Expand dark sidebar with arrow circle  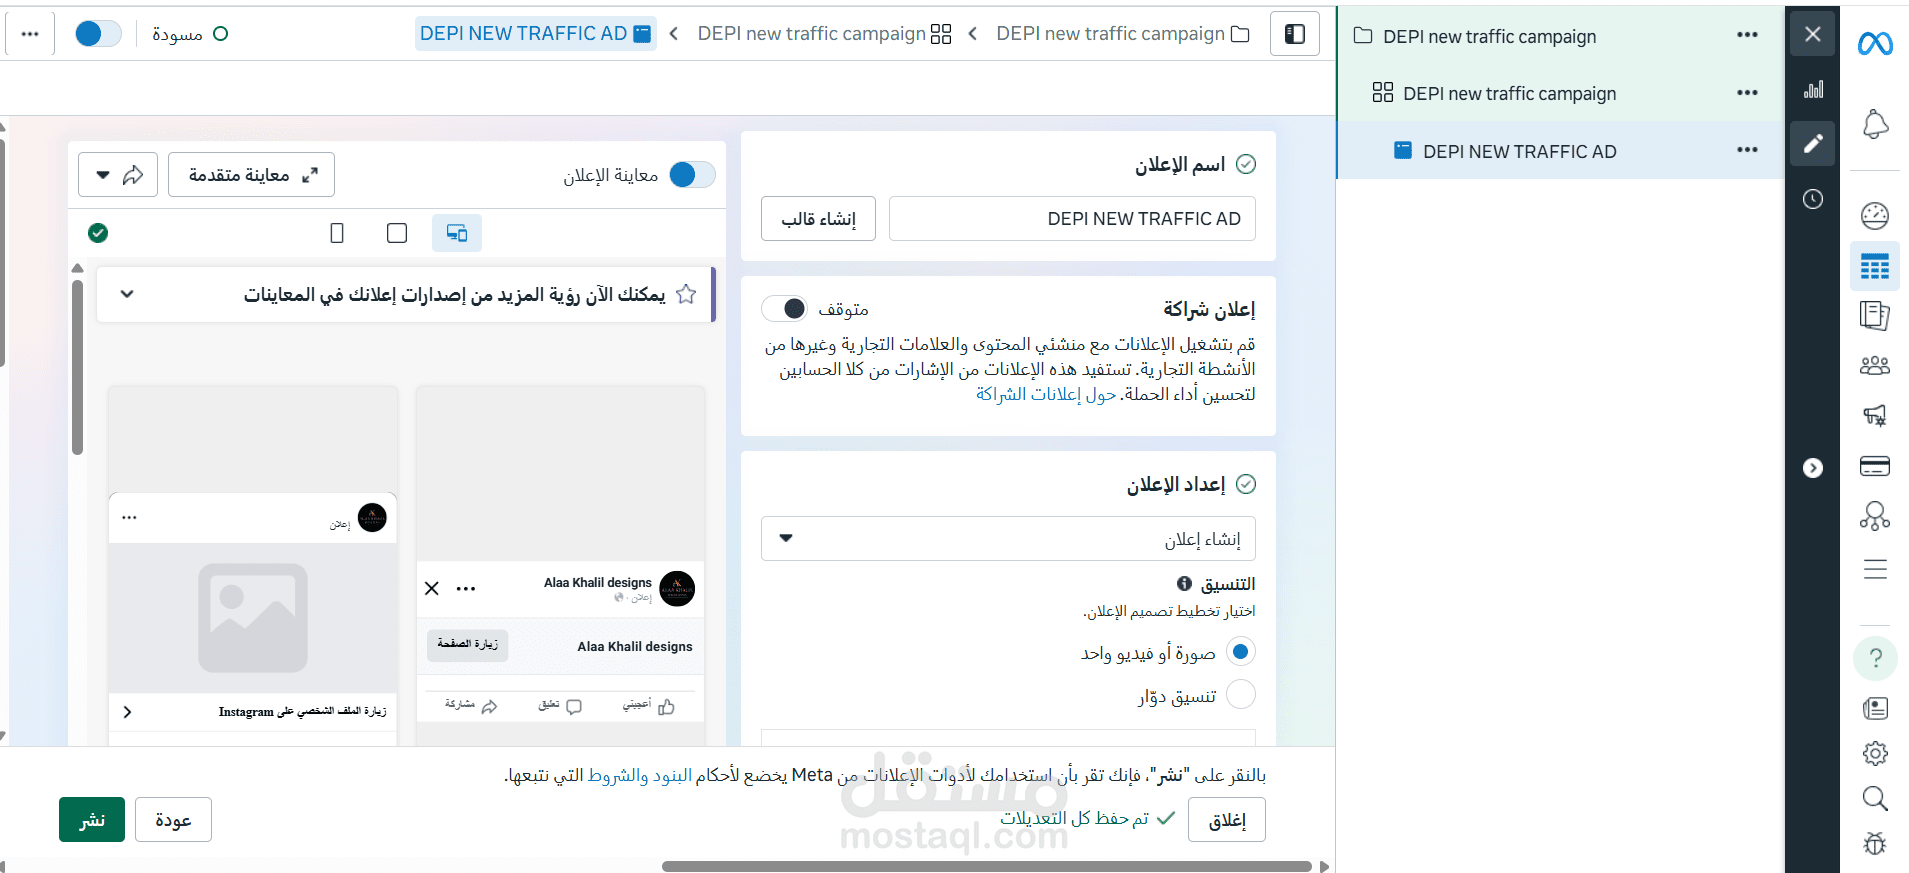pyautogui.click(x=1813, y=468)
